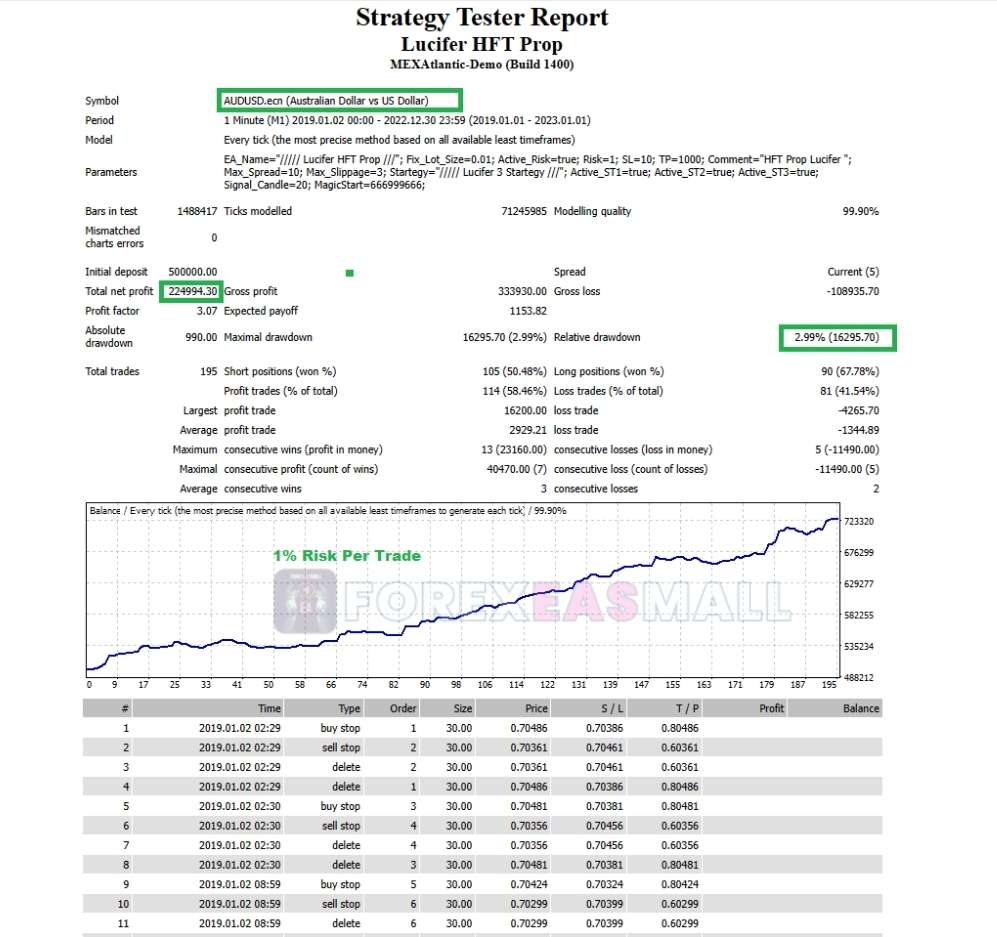Click the watermark logo icon in chart
The height and width of the screenshot is (937, 997).
pyautogui.click(x=305, y=601)
